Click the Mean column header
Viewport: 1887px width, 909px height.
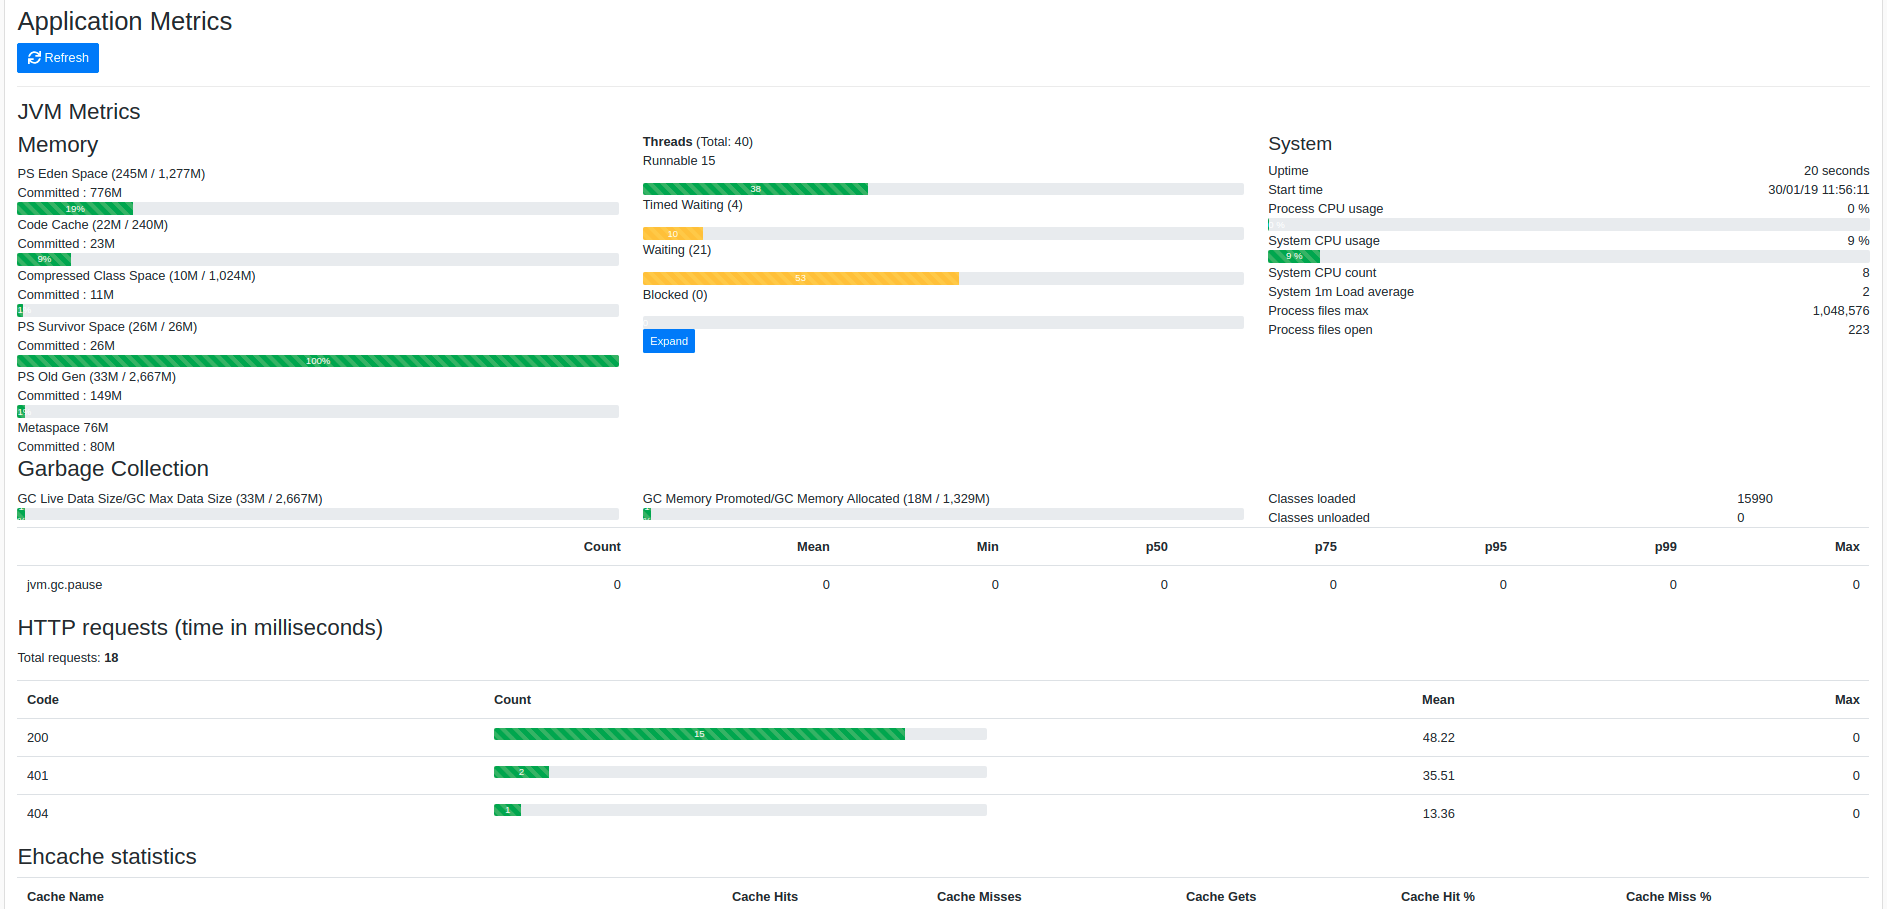pos(1438,699)
